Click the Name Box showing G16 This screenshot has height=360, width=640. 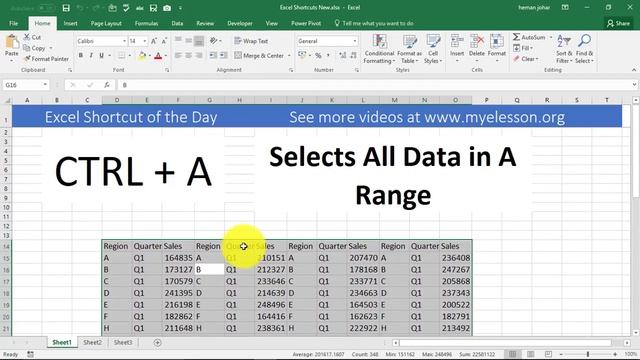[25, 85]
